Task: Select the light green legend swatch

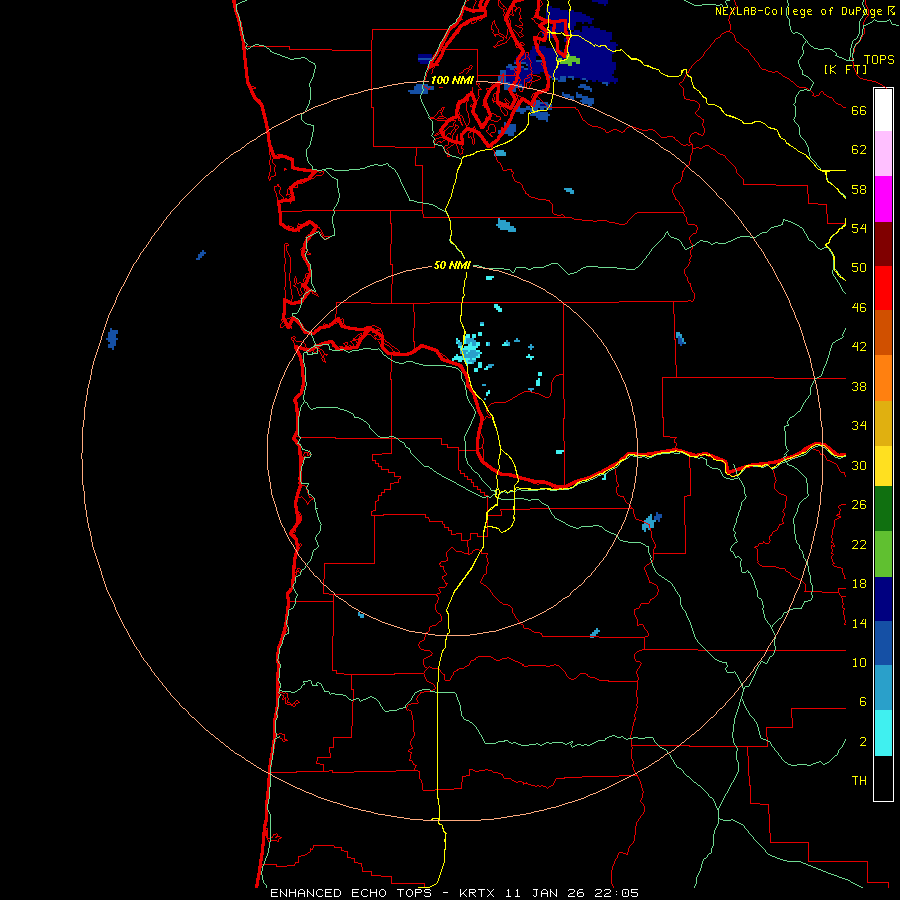Action: [x=883, y=554]
